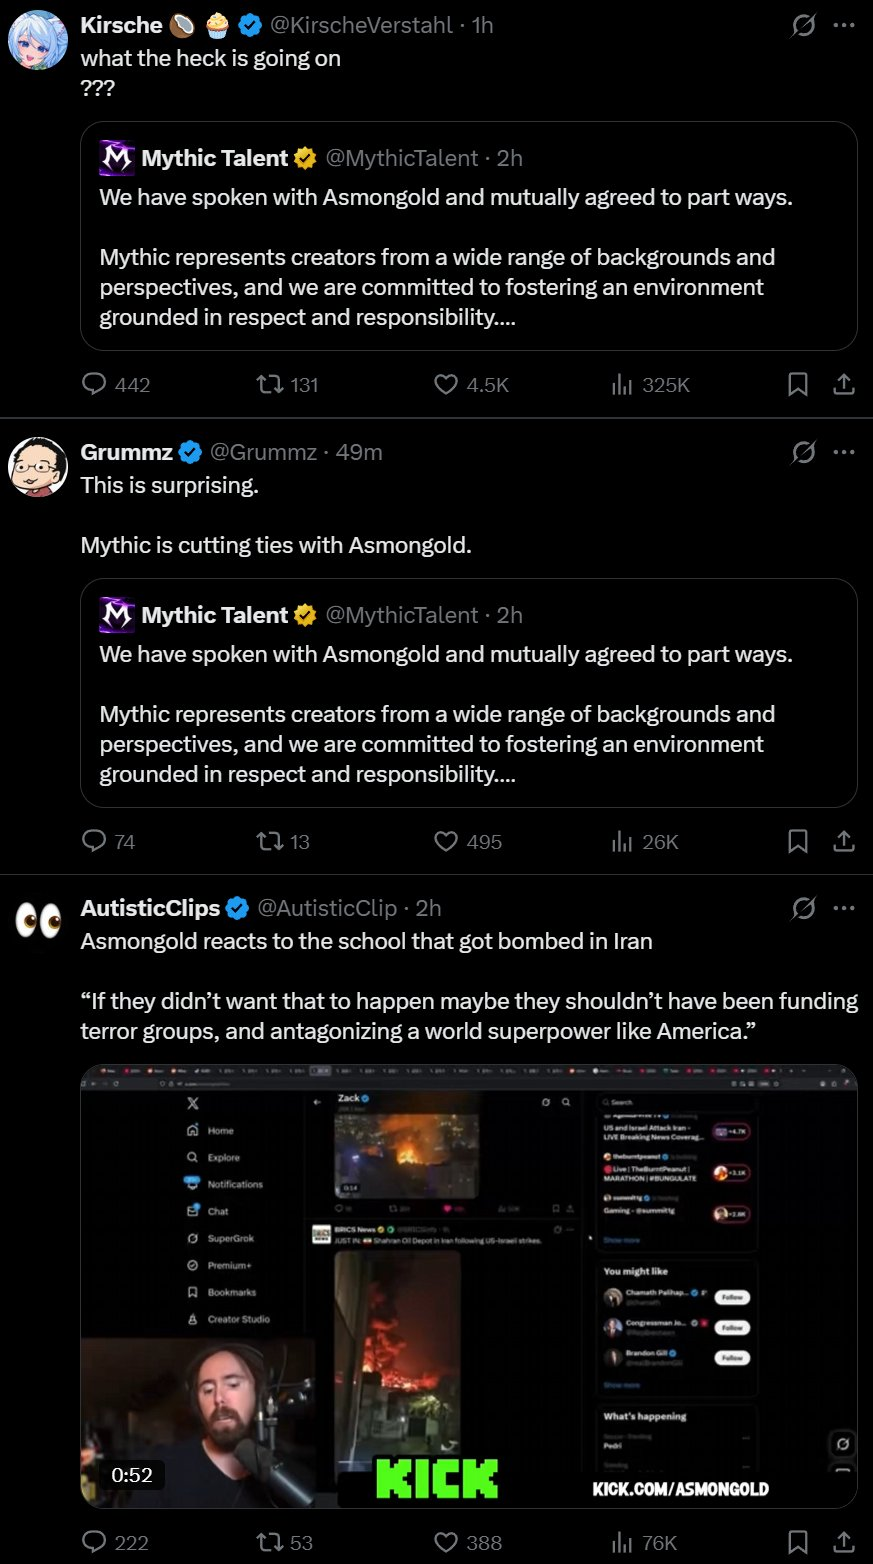Bookmark the Grummz post
This screenshot has height=1564, width=873.
pyautogui.click(x=798, y=841)
